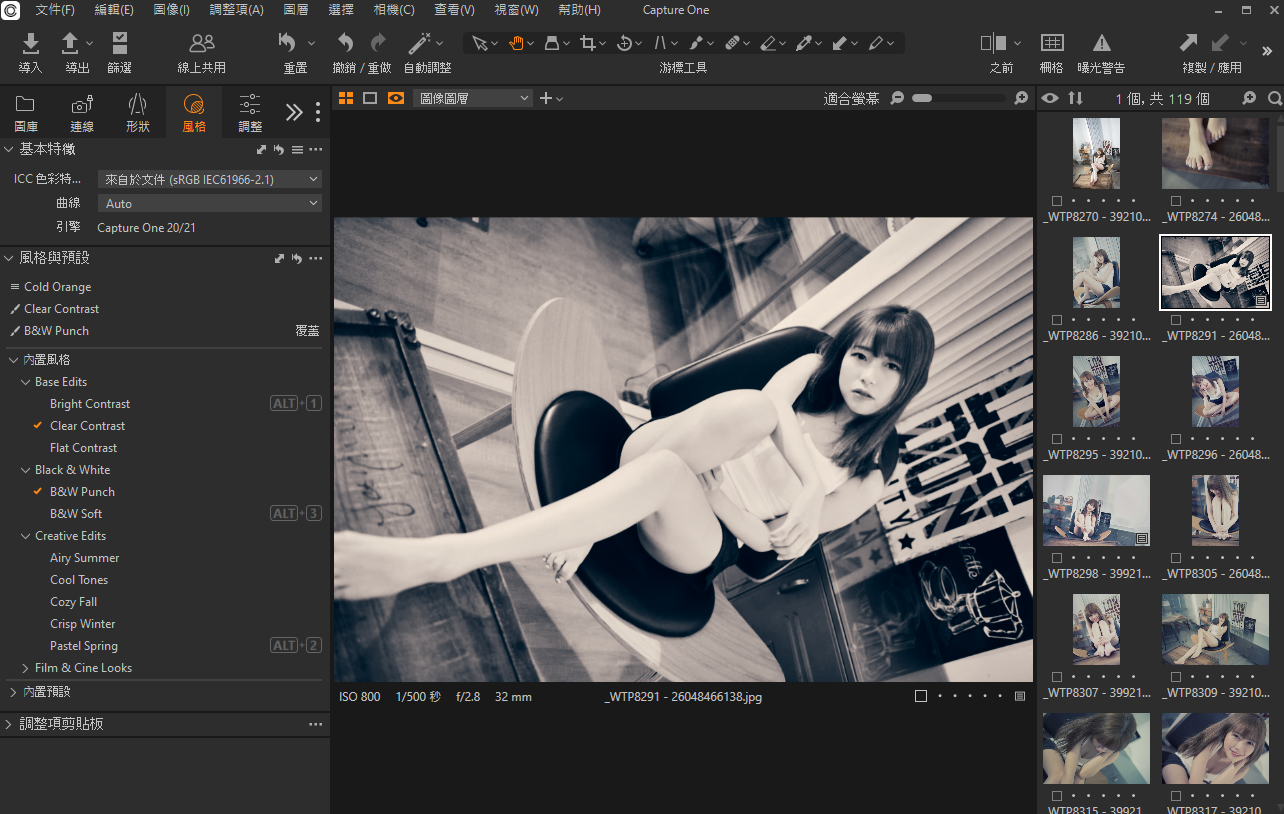Toggle 曝光警告 exposure warning
Screen dimensions: 1284x814
1101,43
